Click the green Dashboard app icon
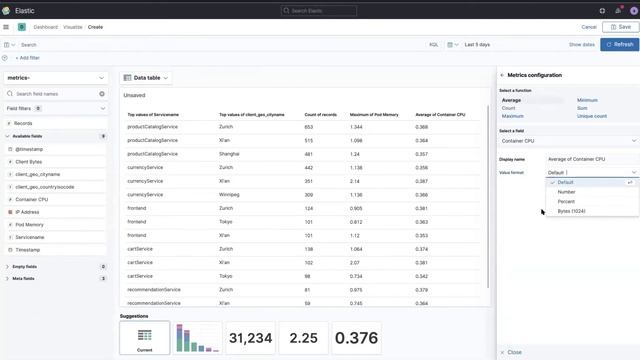 [22, 27]
